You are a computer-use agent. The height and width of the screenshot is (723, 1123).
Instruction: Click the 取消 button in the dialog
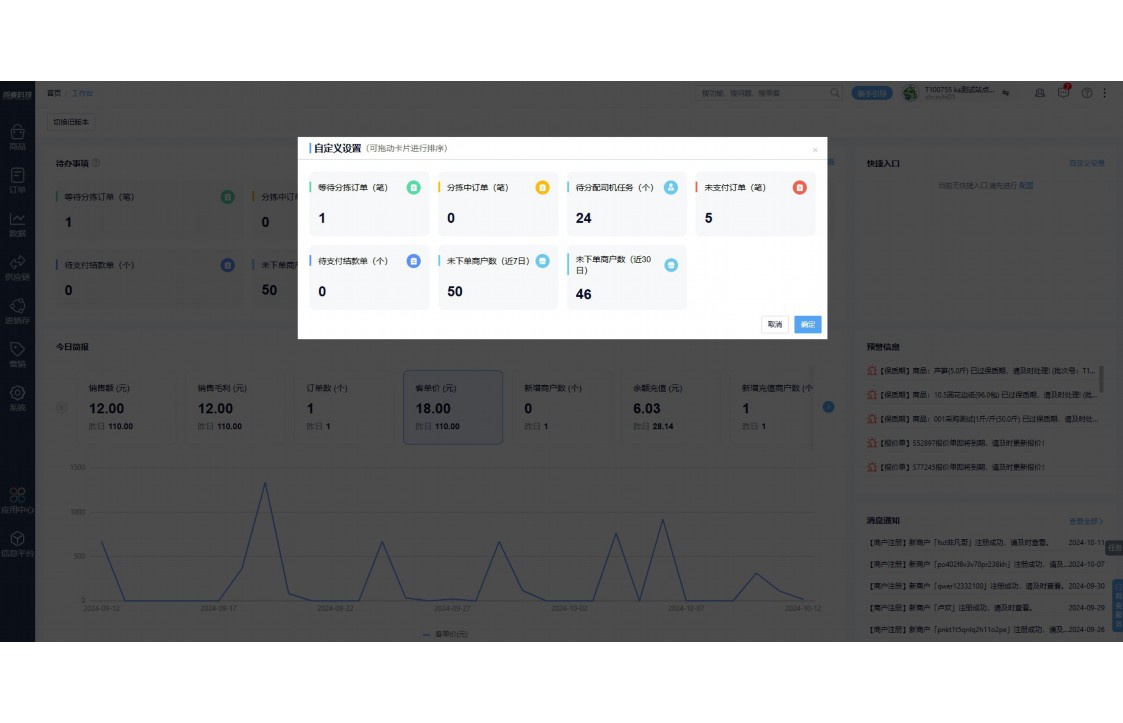point(775,325)
